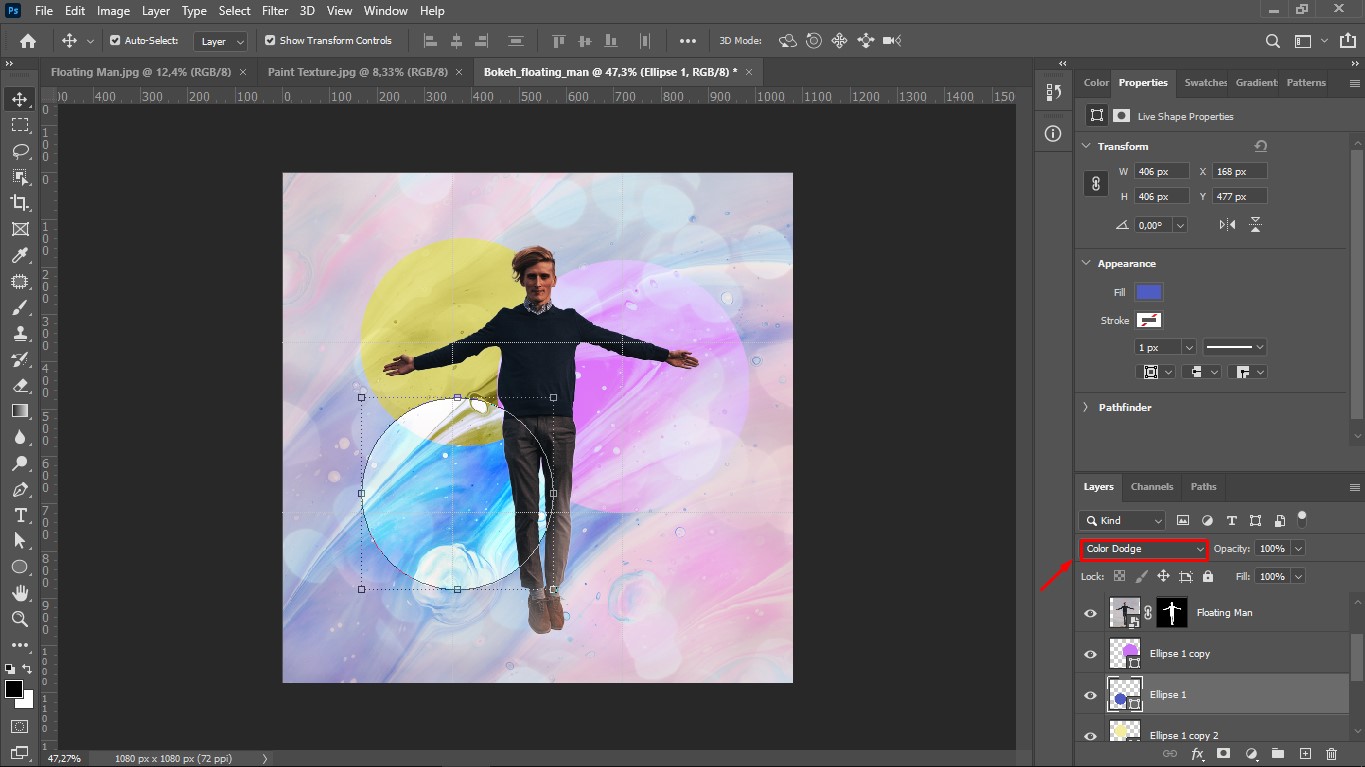Select the Pen tool
This screenshot has height=767, width=1365.
click(x=20, y=489)
